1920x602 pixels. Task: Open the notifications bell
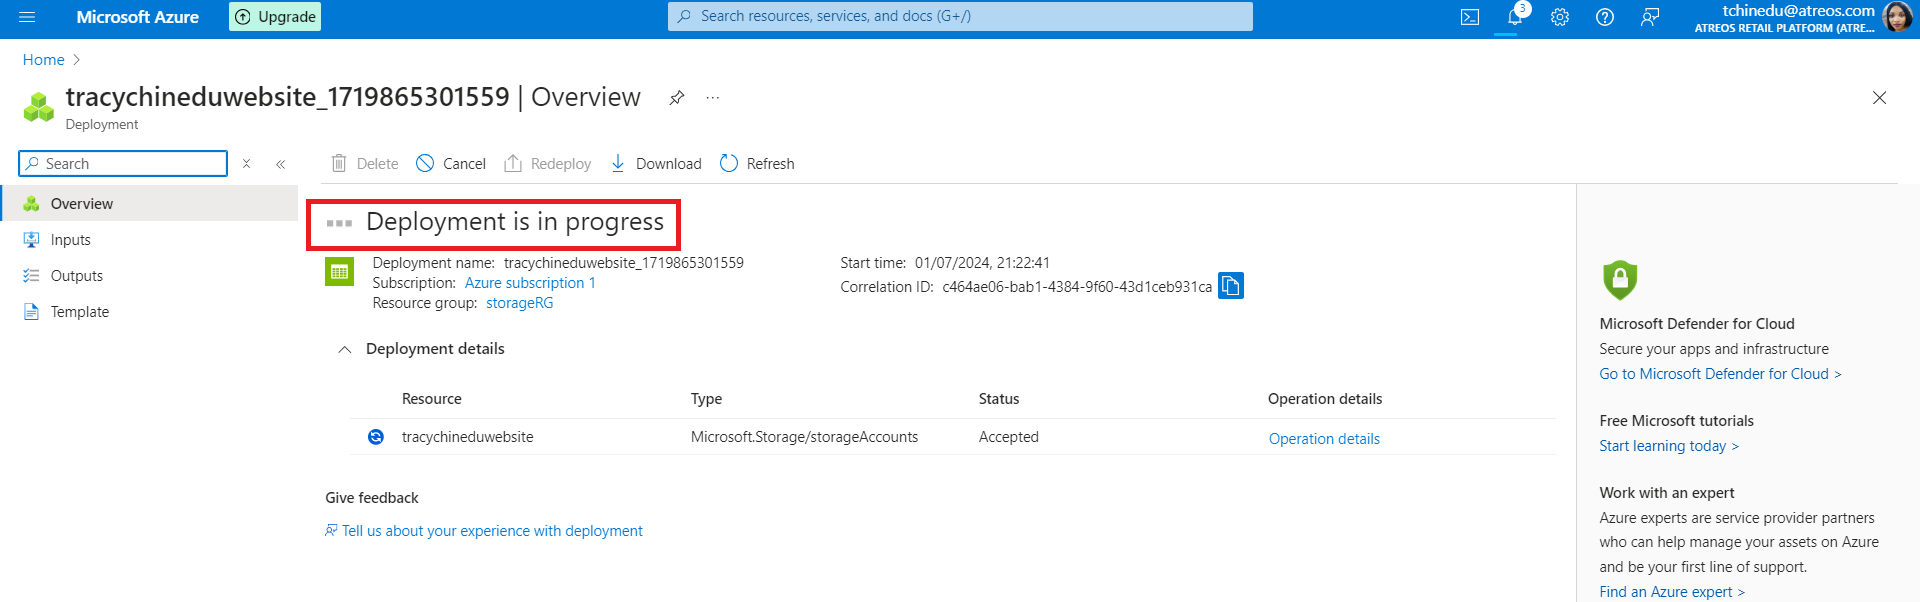(1515, 17)
